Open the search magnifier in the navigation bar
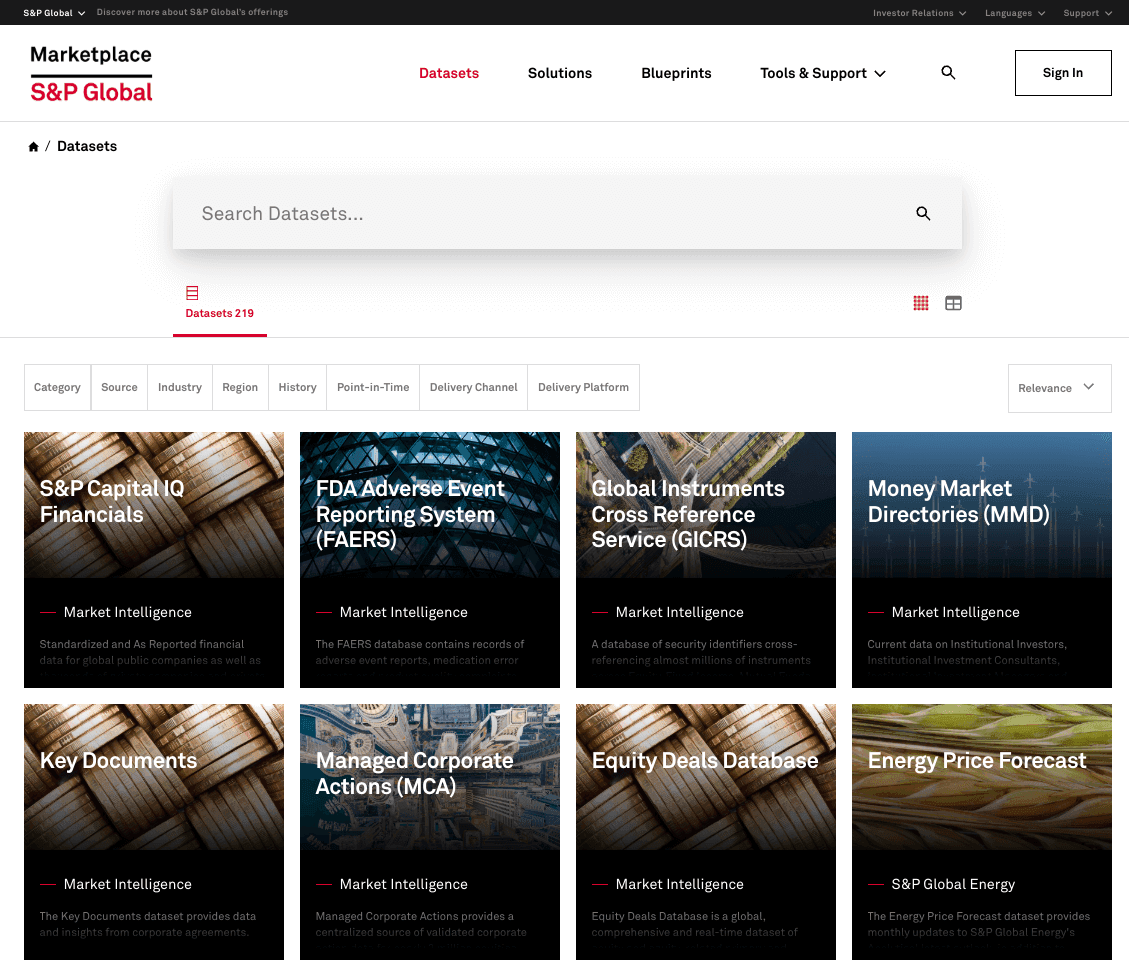Image resolution: width=1129 pixels, height=960 pixels. click(947, 72)
